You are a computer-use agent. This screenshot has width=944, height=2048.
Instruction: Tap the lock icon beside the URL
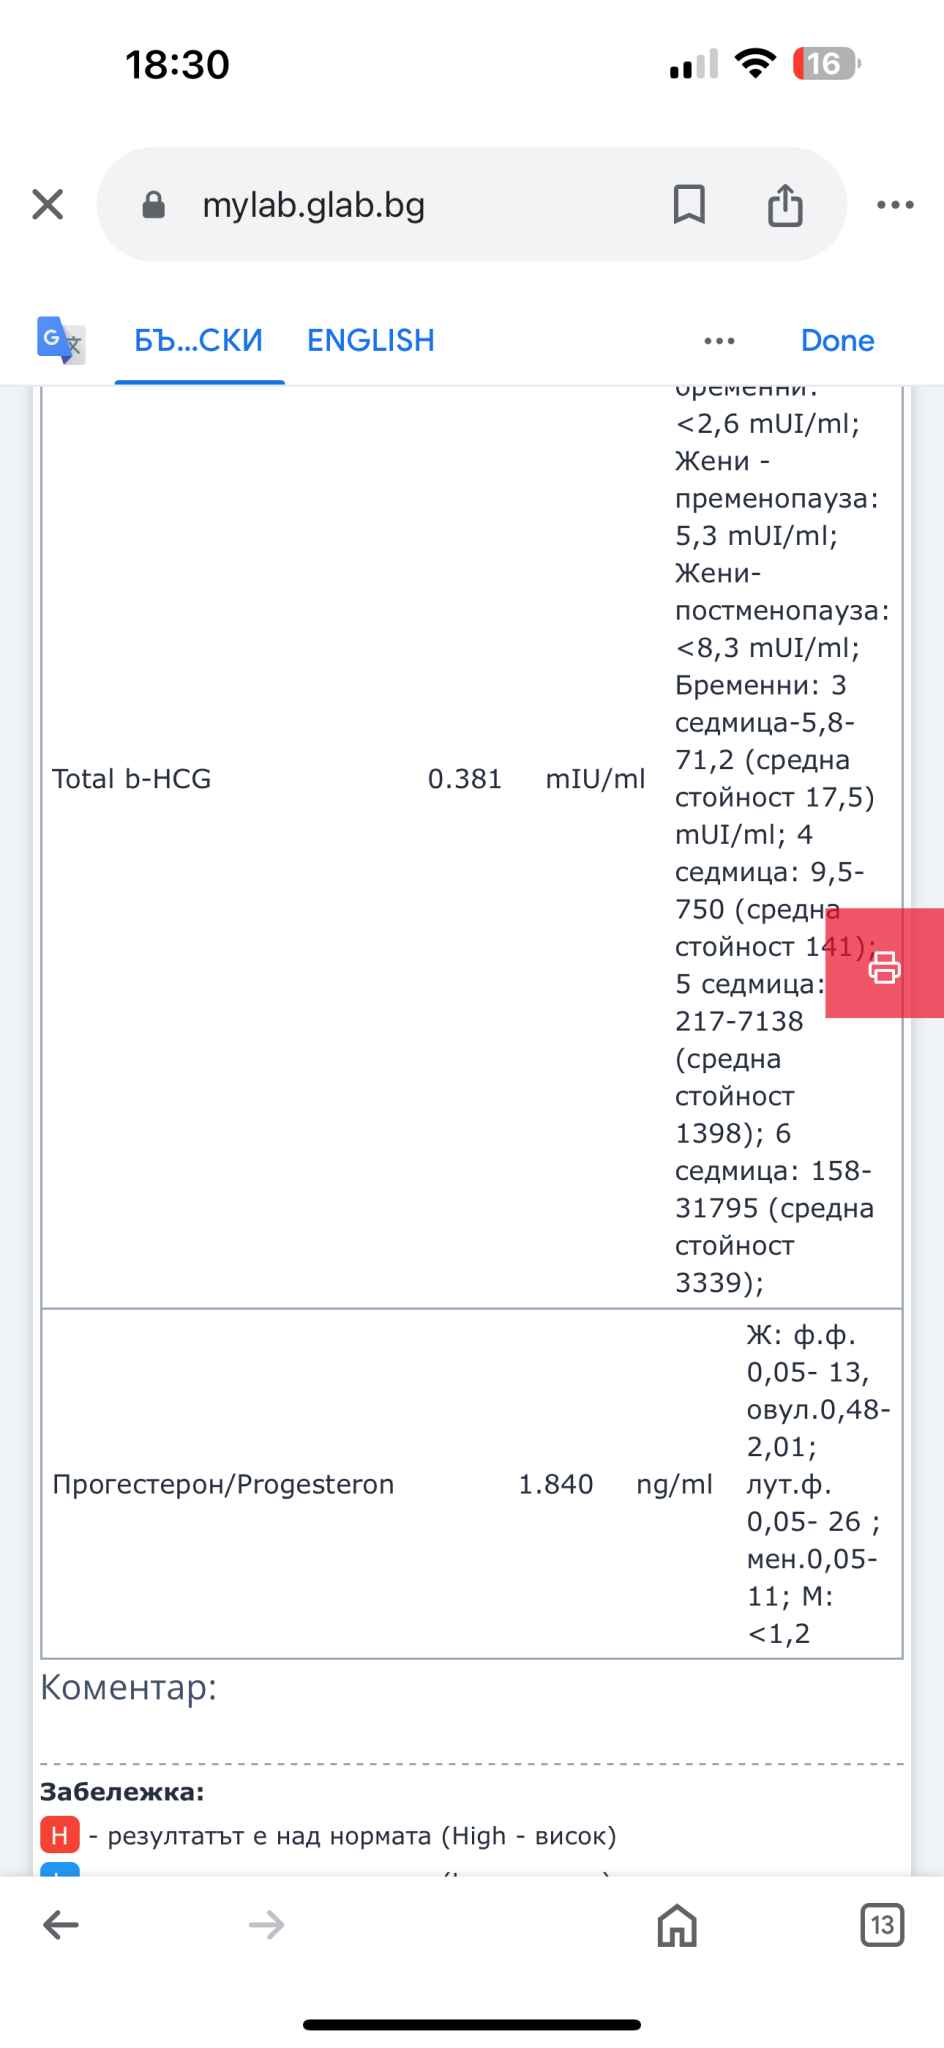point(153,205)
